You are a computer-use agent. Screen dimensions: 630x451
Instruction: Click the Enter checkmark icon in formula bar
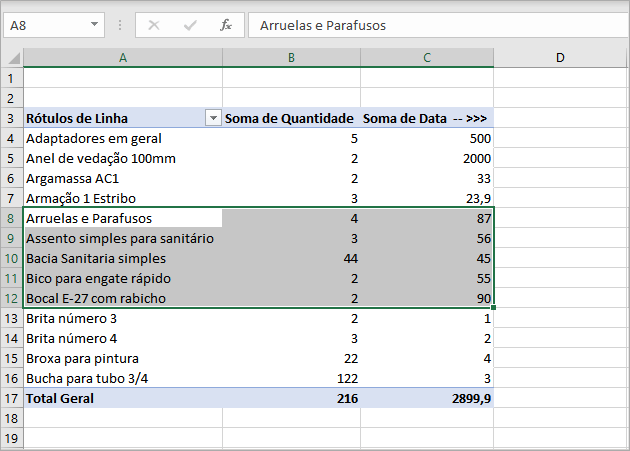(190, 25)
